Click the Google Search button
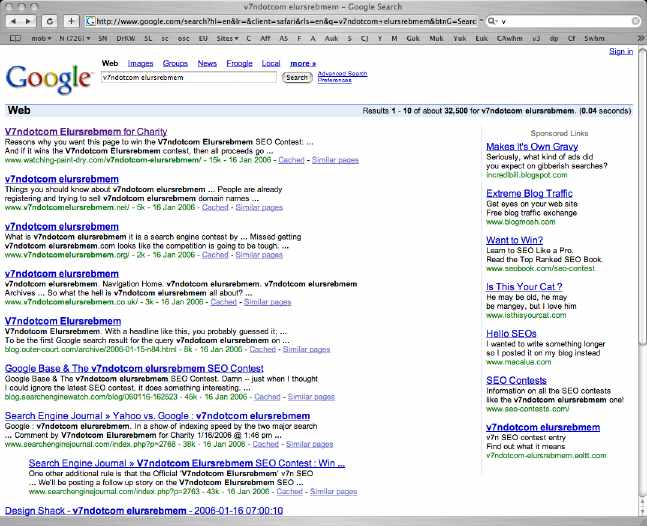Viewport: 647px width, 526px height. pos(297,77)
